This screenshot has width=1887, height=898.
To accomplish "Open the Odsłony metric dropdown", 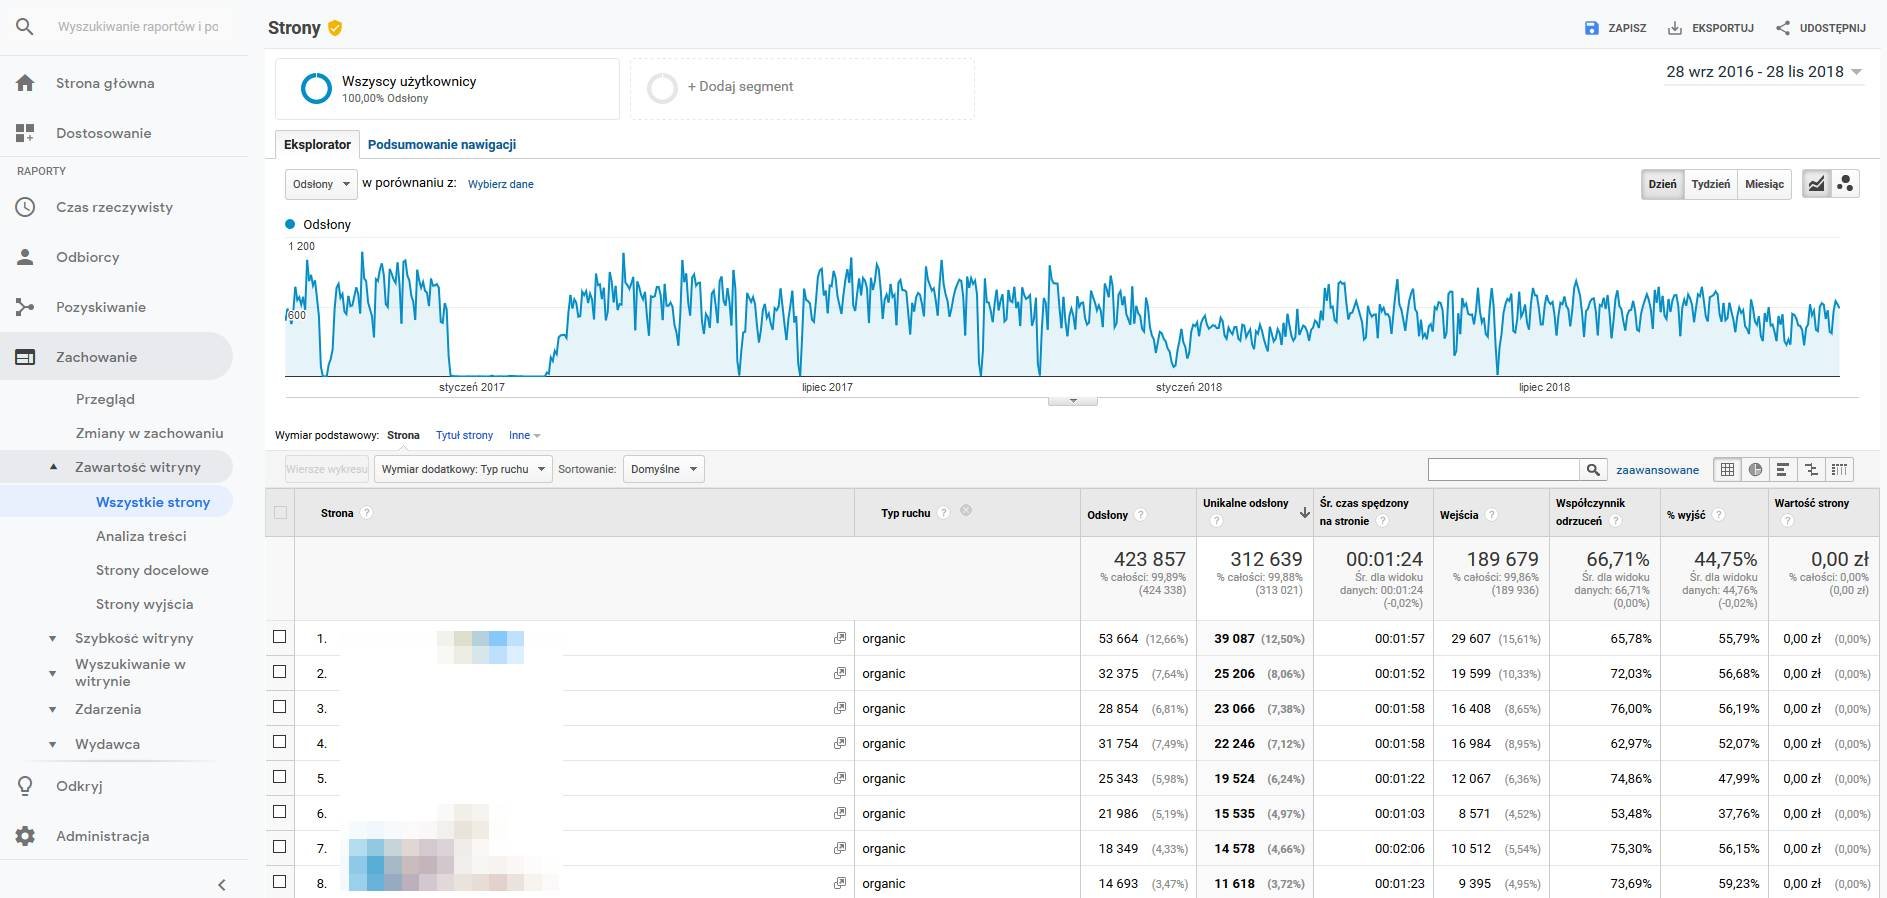I will 321,184.
